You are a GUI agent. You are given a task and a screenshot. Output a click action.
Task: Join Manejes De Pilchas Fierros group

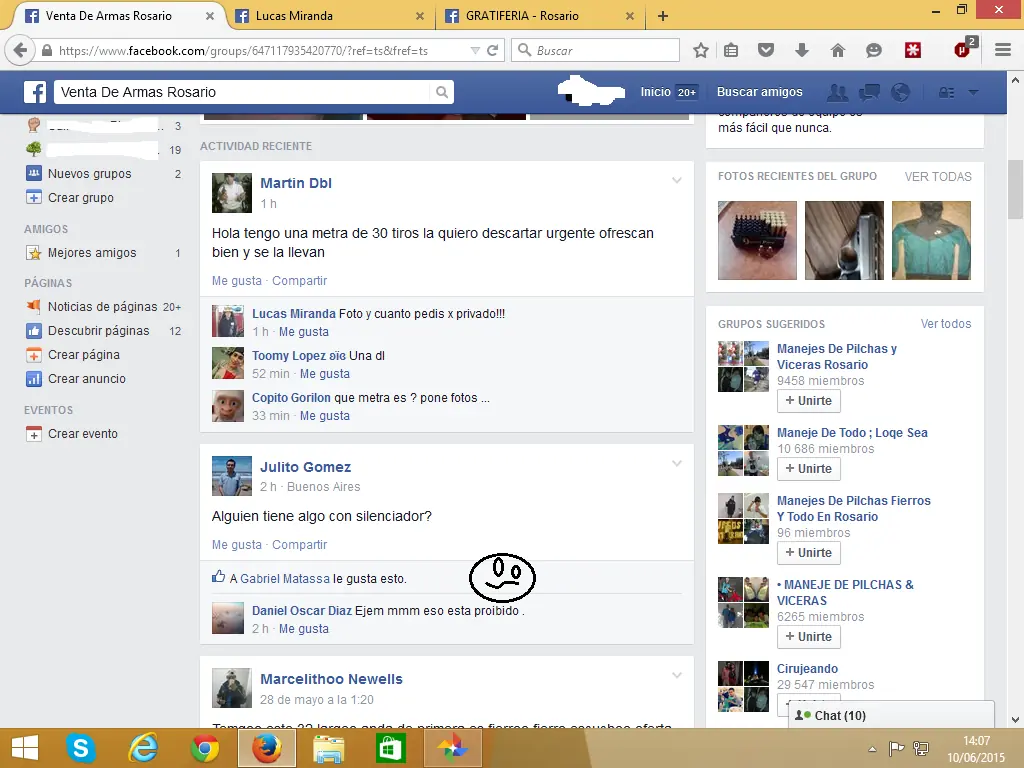808,552
